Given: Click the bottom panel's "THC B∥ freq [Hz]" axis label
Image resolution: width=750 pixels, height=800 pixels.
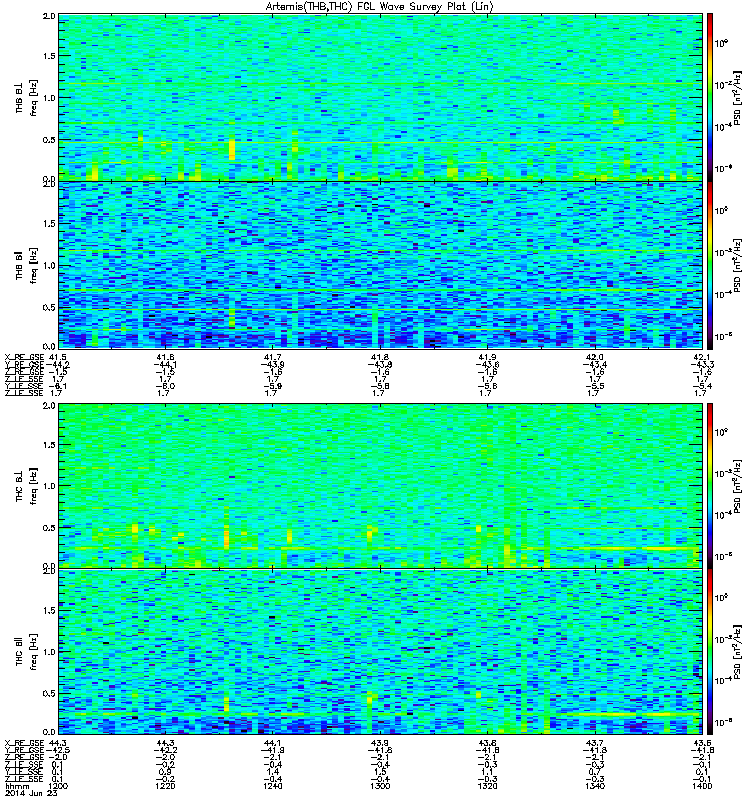Looking at the screenshot, I should 26,652.
